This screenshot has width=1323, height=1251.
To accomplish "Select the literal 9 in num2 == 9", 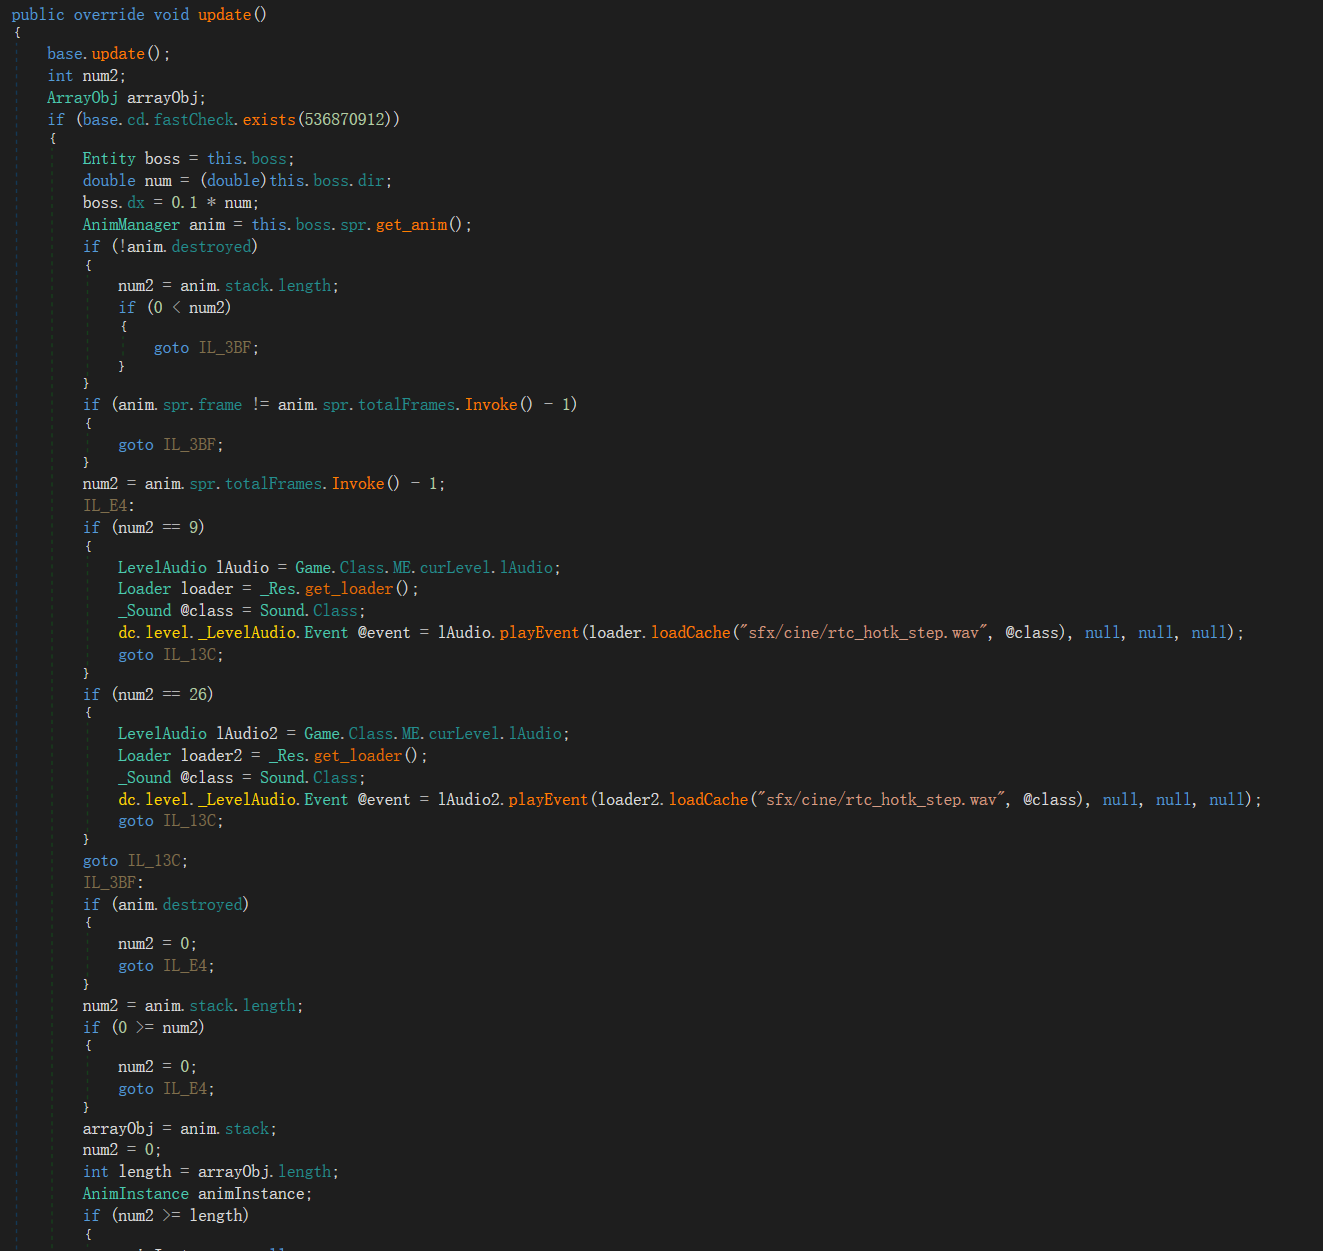I will tap(193, 528).
